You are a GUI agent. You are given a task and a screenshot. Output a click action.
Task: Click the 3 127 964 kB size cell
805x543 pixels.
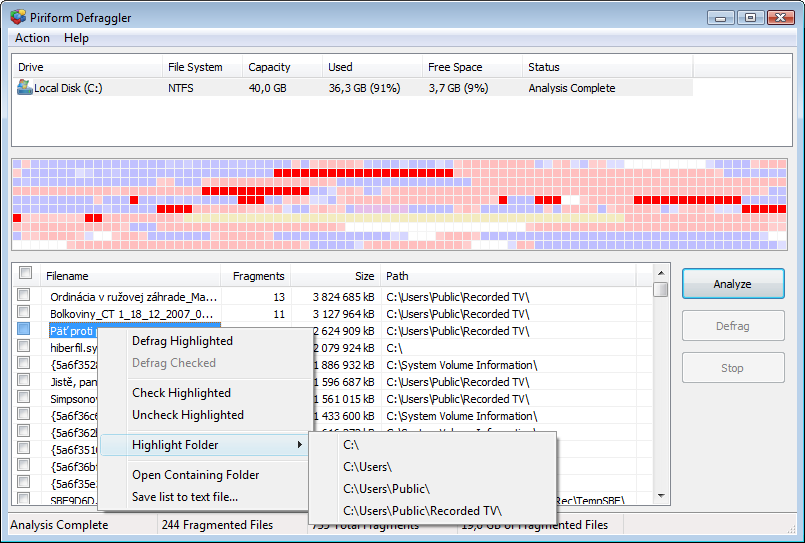[x=343, y=314]
